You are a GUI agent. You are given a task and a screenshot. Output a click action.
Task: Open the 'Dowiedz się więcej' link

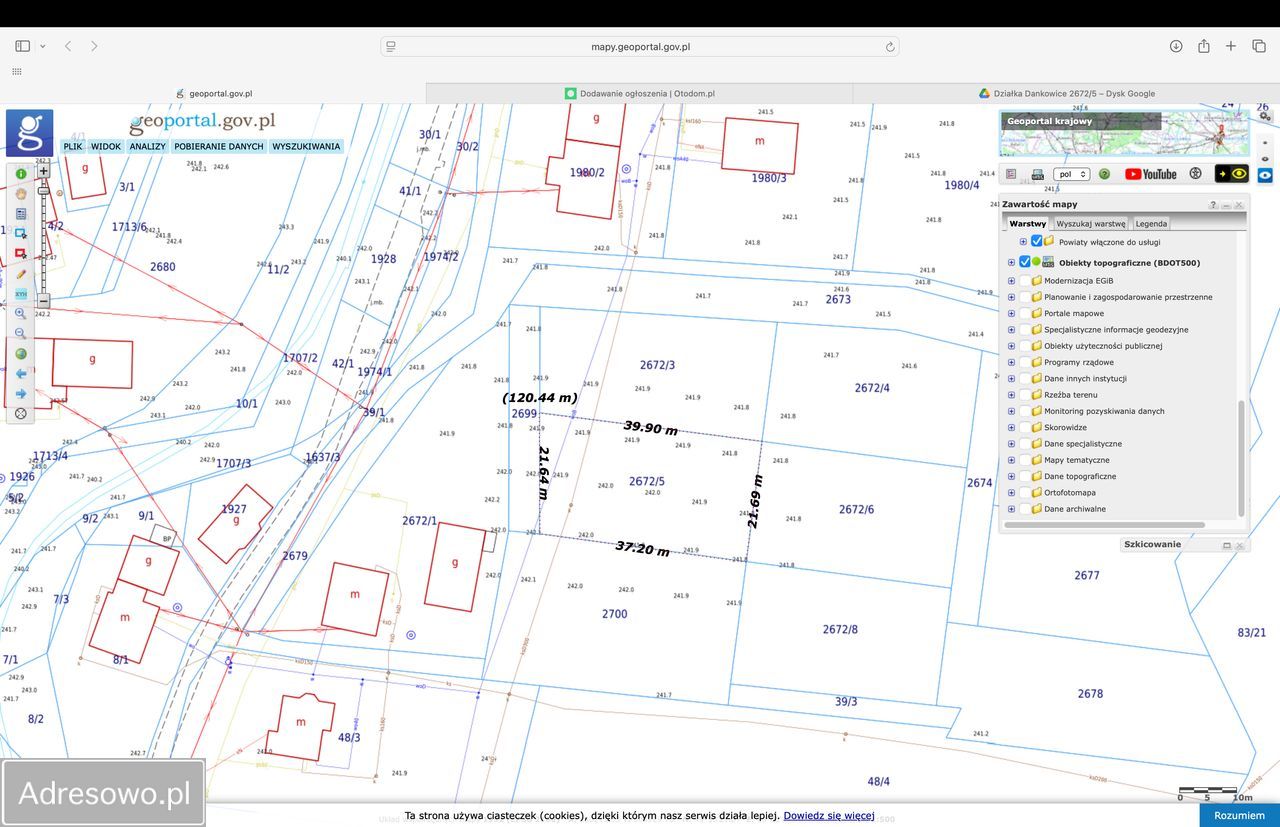pos(829,816)
